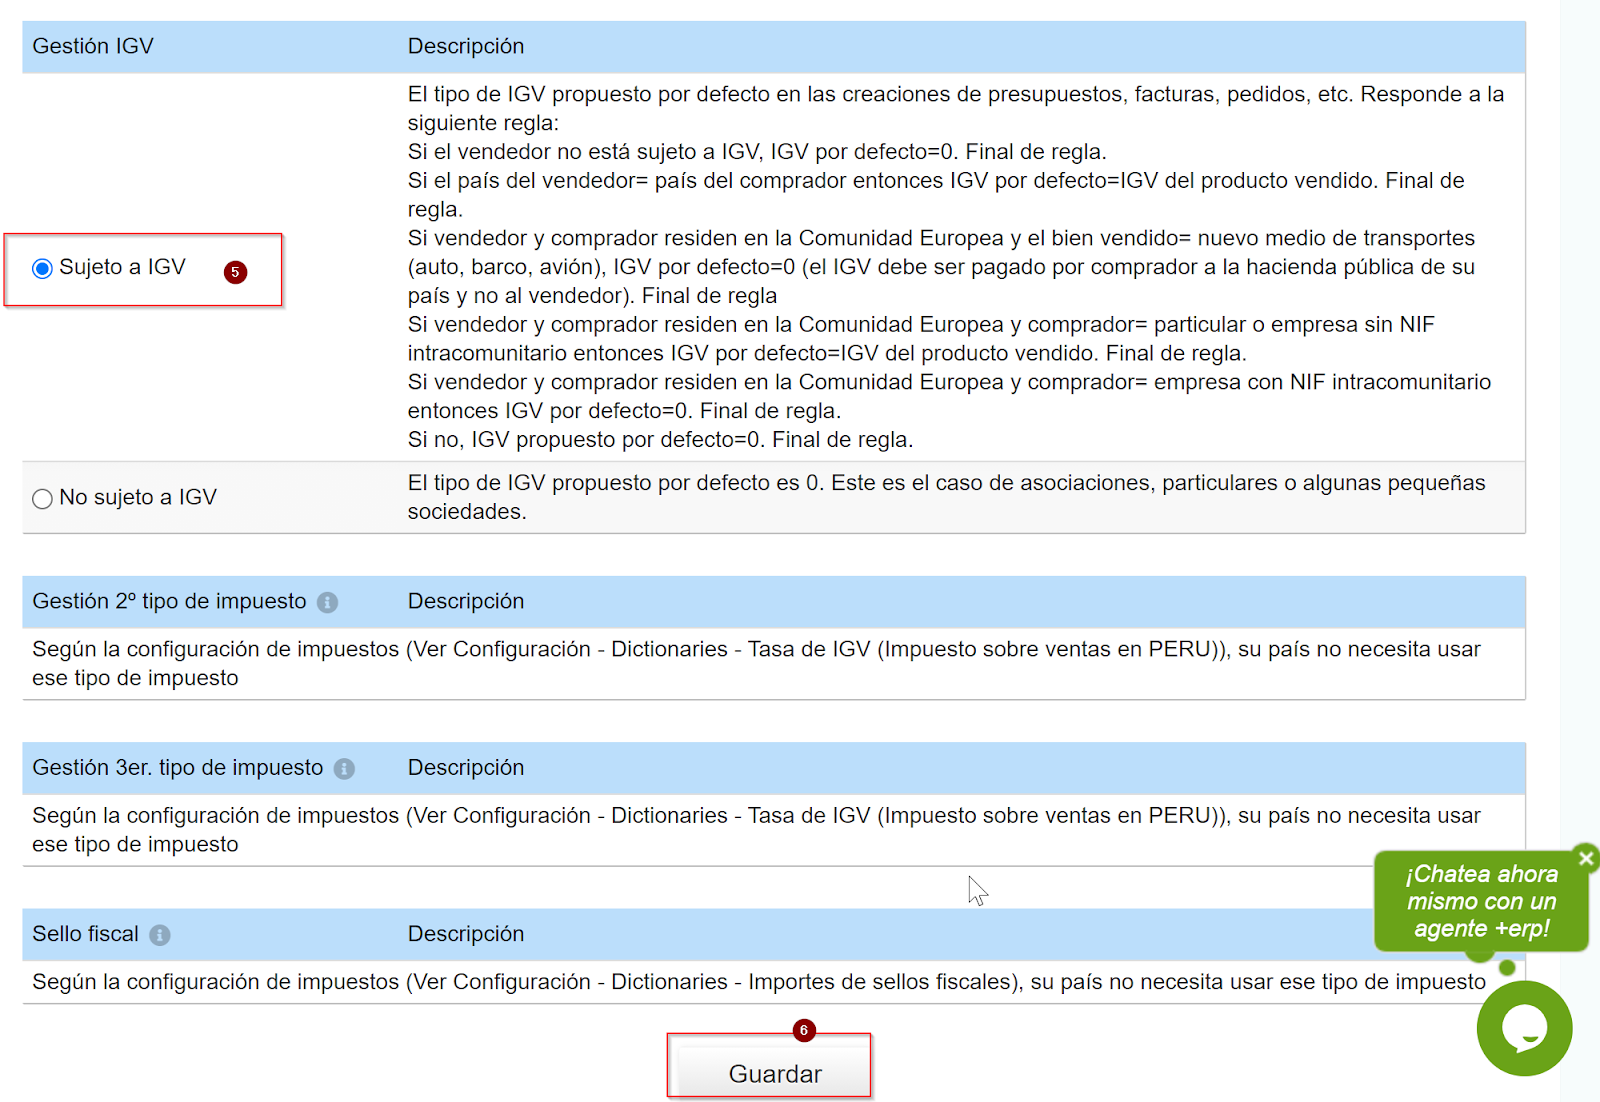This screenshot has width=1600, height=1102.
Task: Open the green chat bubble widget
Action: click(x=1524, y=1028)
